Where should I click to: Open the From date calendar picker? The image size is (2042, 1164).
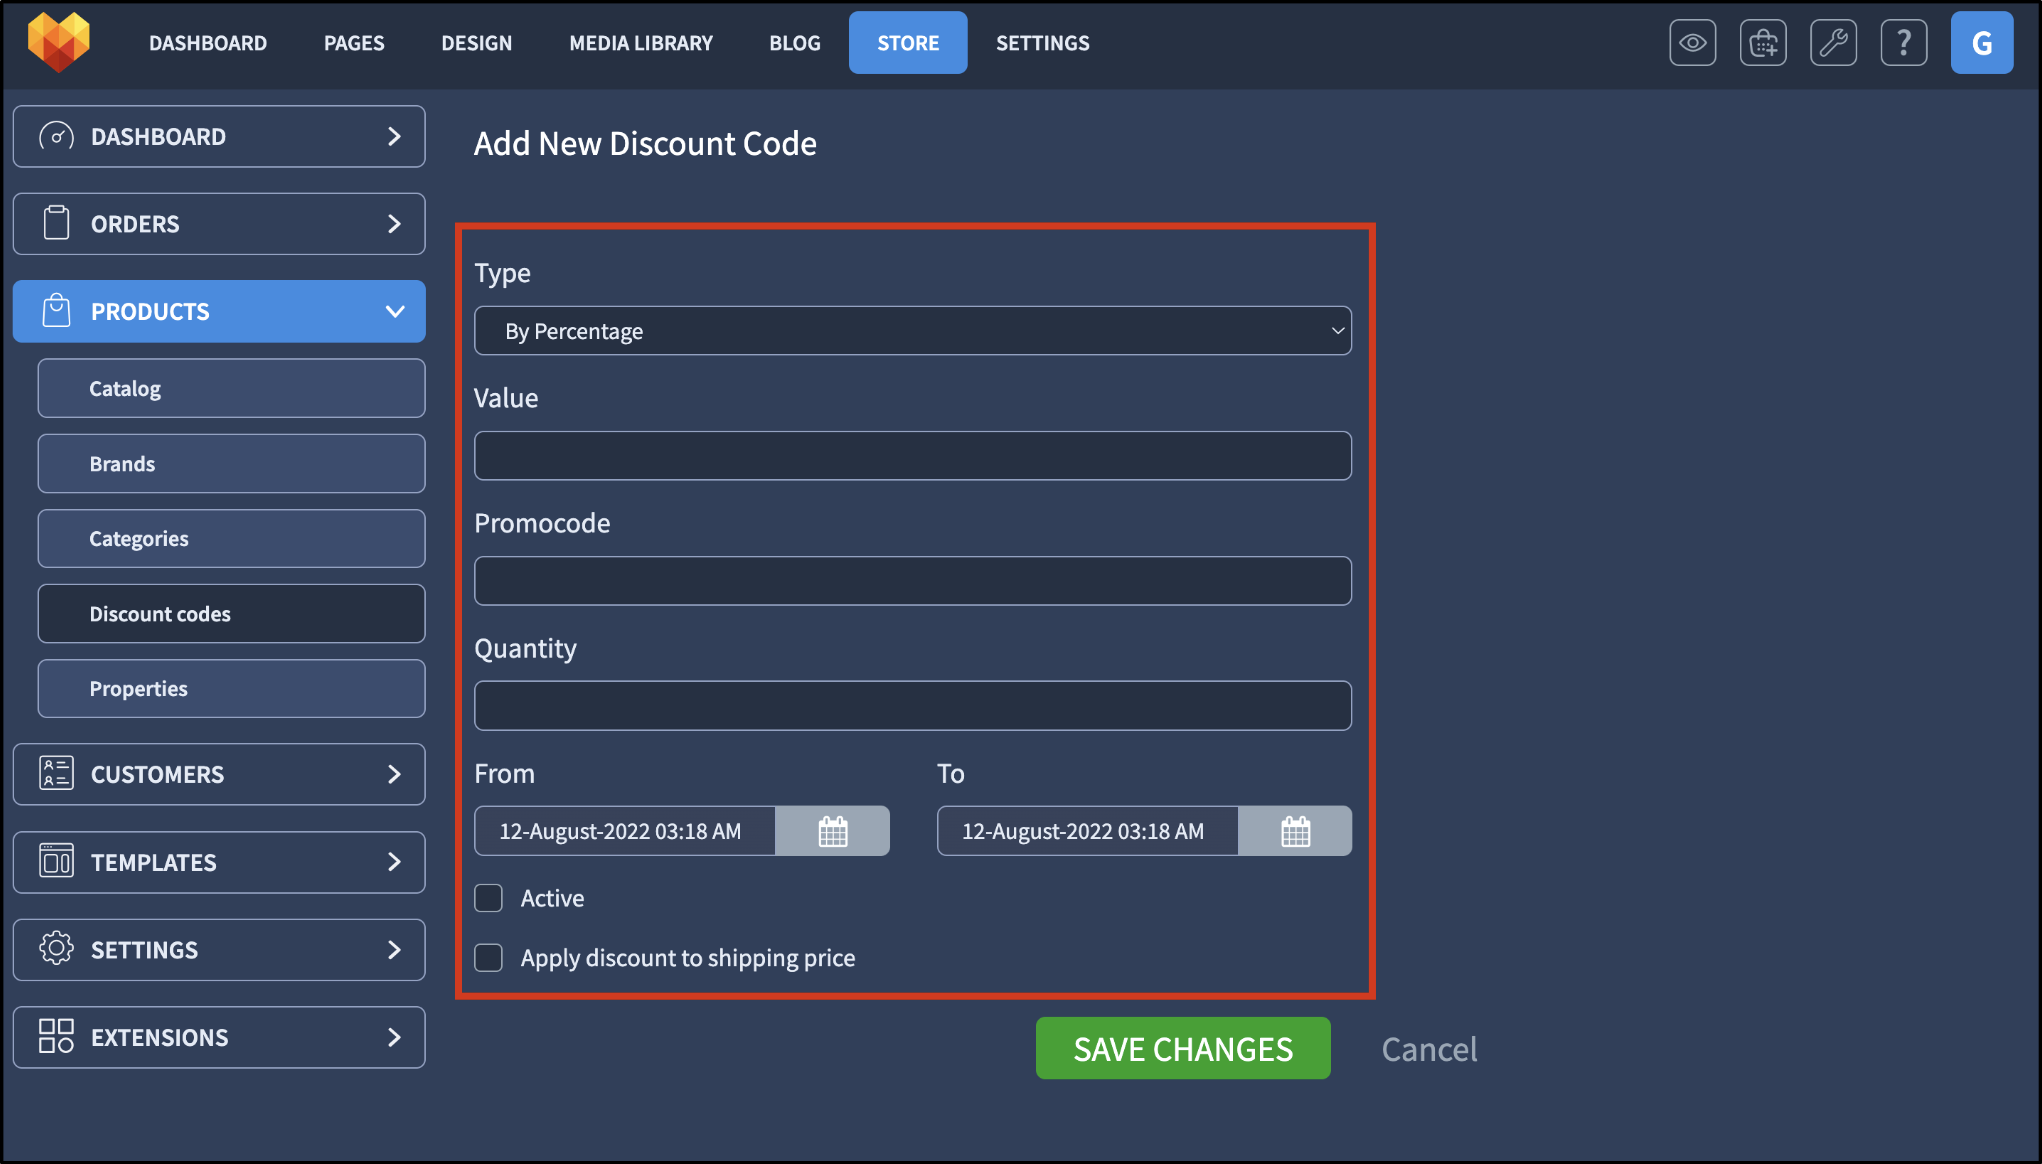tap(832, 831)
